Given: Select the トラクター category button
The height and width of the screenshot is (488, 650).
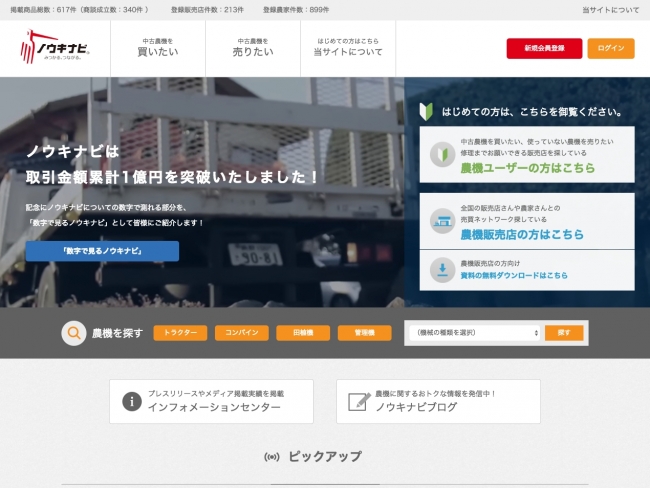Looking at the screenshot, I should coord(180,333).
